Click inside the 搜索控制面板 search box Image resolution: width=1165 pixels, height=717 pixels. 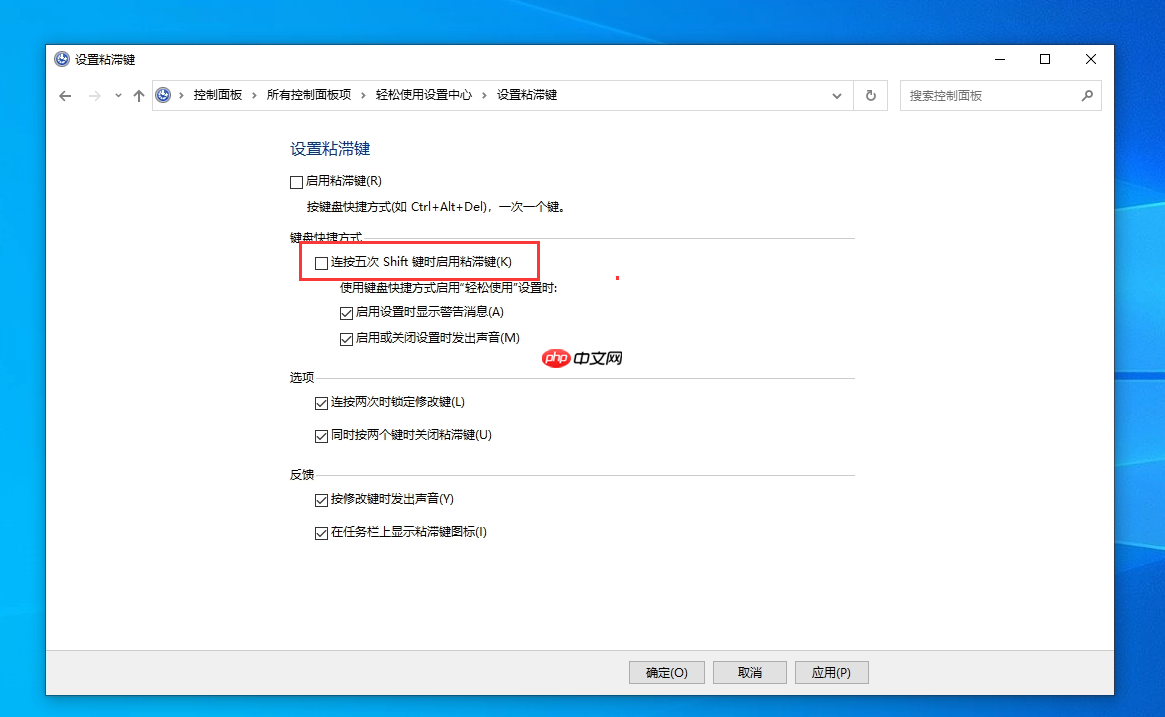990,95
